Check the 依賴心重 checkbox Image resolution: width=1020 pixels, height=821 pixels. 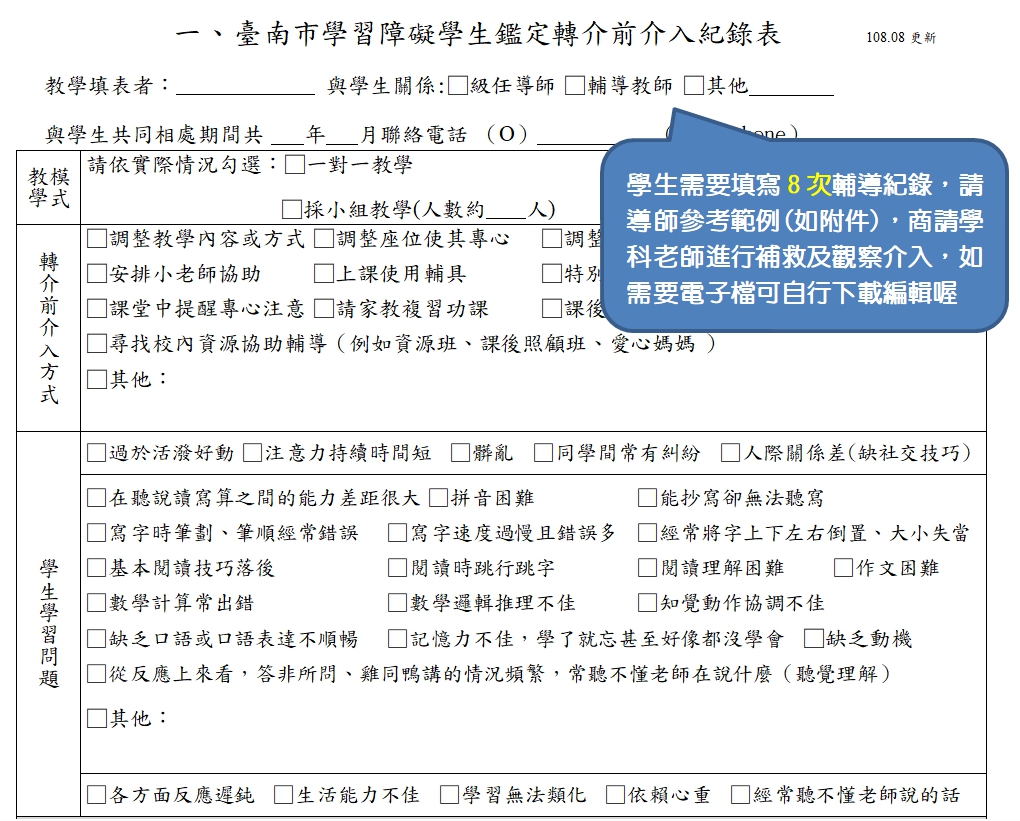click(x=615, y=795)
